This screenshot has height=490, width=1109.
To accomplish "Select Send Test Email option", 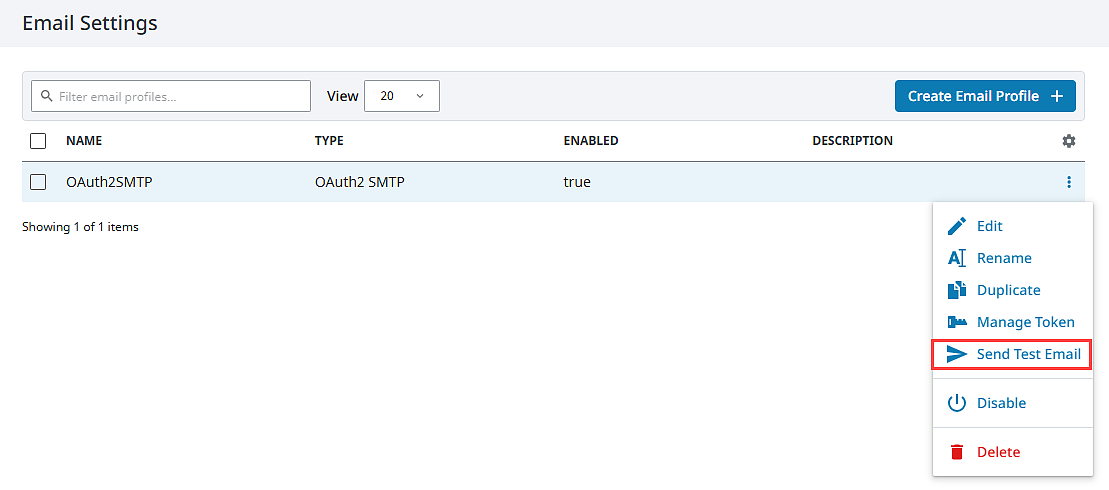I will click(x=1011, y=354).
